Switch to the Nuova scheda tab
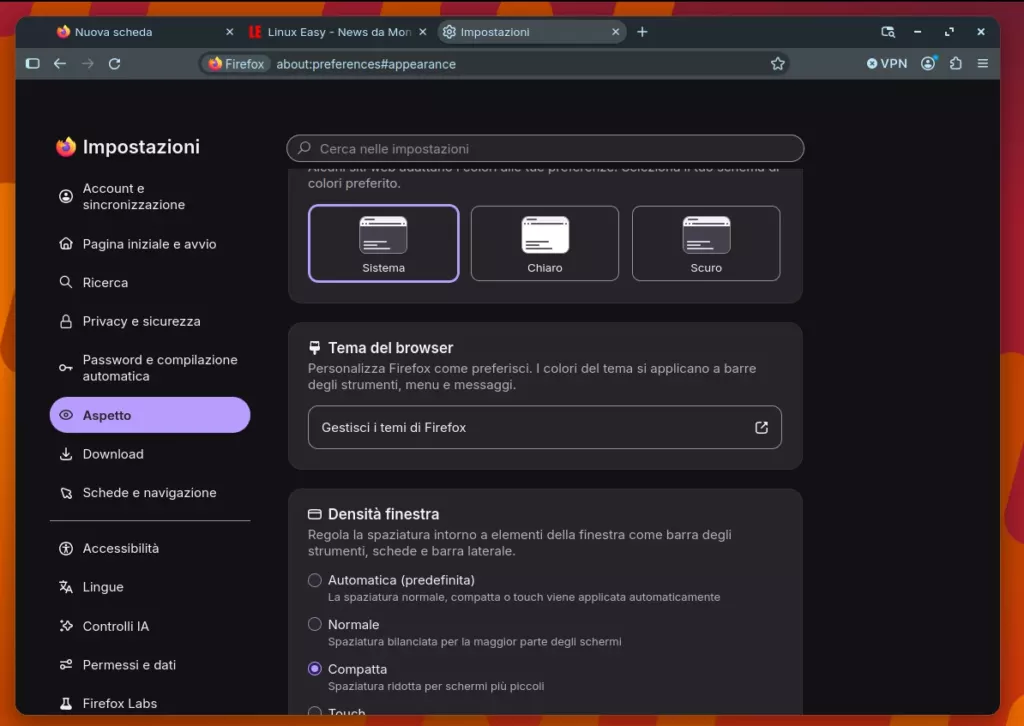 (144, 31)
